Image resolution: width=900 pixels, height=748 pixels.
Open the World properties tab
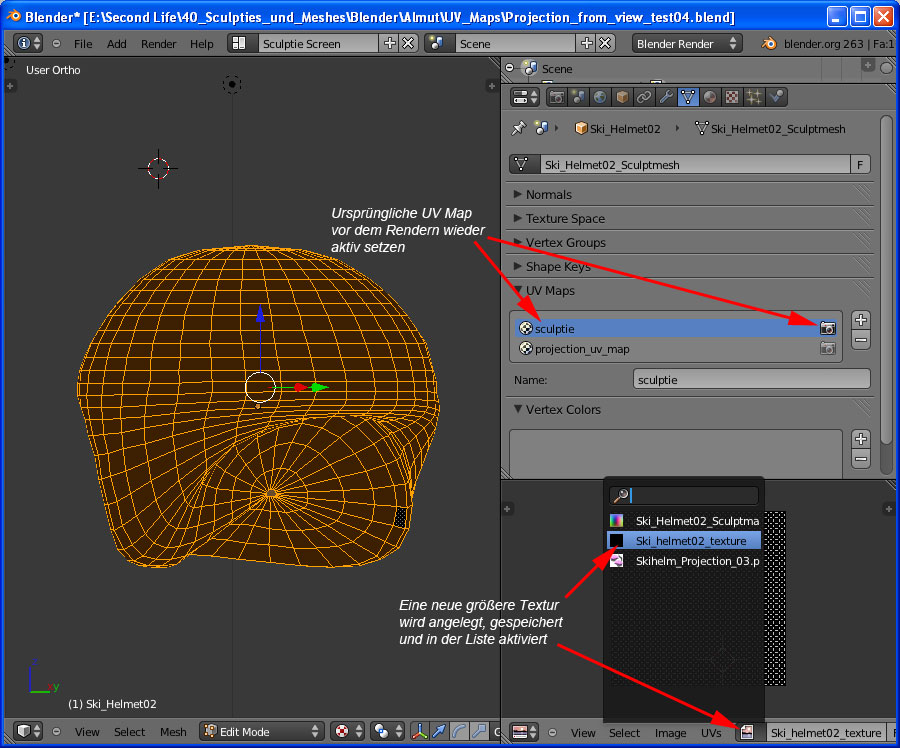[x=599, y=97]
